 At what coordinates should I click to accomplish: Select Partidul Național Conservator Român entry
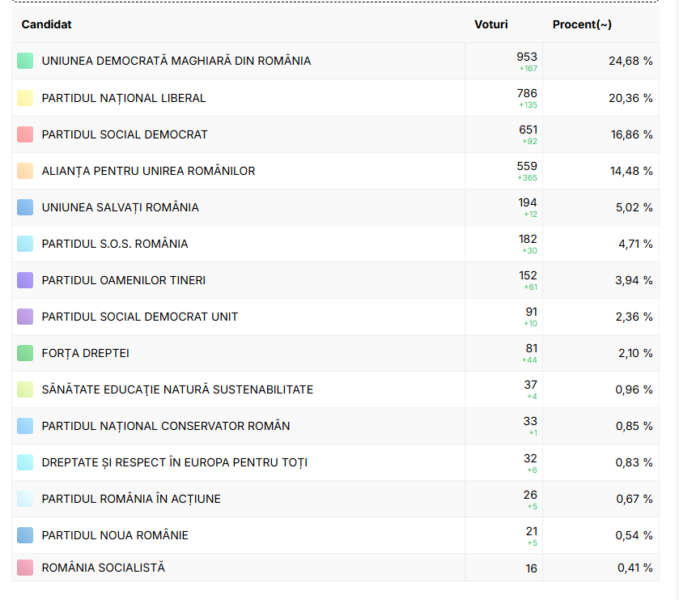click(x=166, y=426)
